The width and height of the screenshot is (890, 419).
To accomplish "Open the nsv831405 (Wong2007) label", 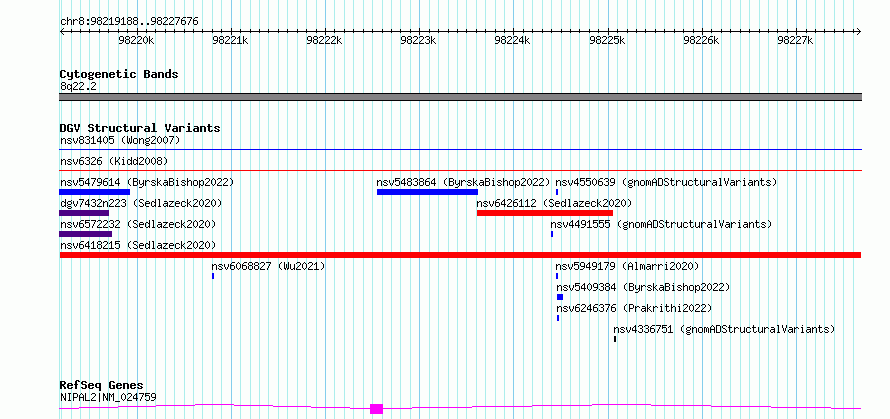I will pos(120,140).
